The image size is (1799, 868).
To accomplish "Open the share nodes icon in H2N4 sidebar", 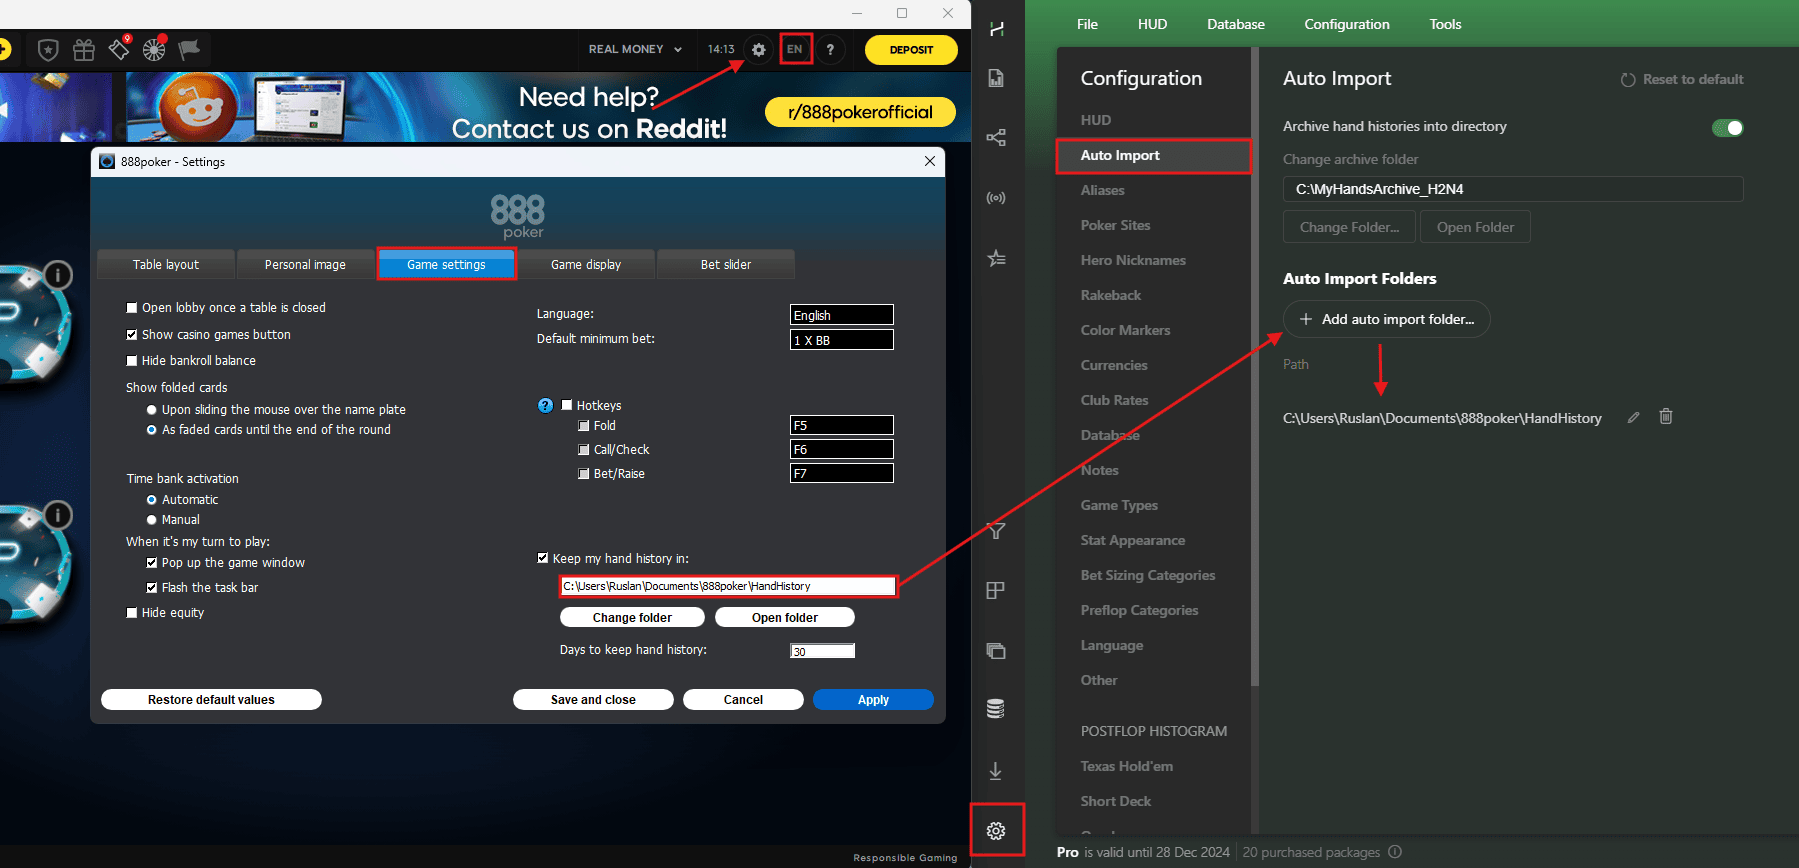I will click(996, 138).
